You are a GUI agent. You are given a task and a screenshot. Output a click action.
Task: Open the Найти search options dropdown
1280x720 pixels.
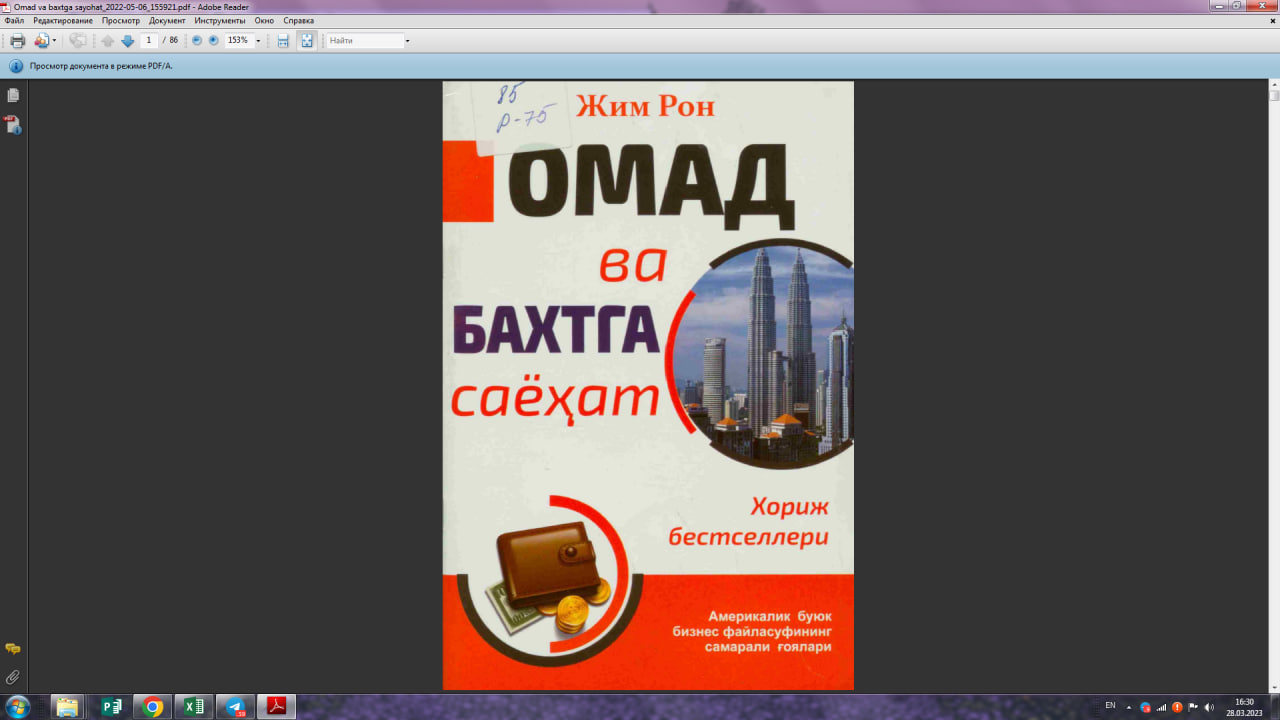[408, 41]
